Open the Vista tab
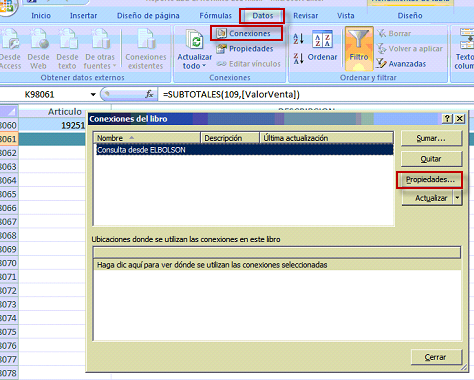474x380 pixels. [x=345, y=16]
